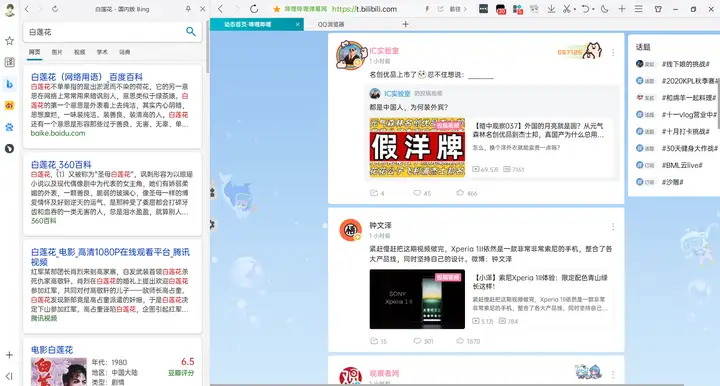Open the skin shirt icon in title bar
The width and height of the screenshot is (720, 386).
coord(658,9)
